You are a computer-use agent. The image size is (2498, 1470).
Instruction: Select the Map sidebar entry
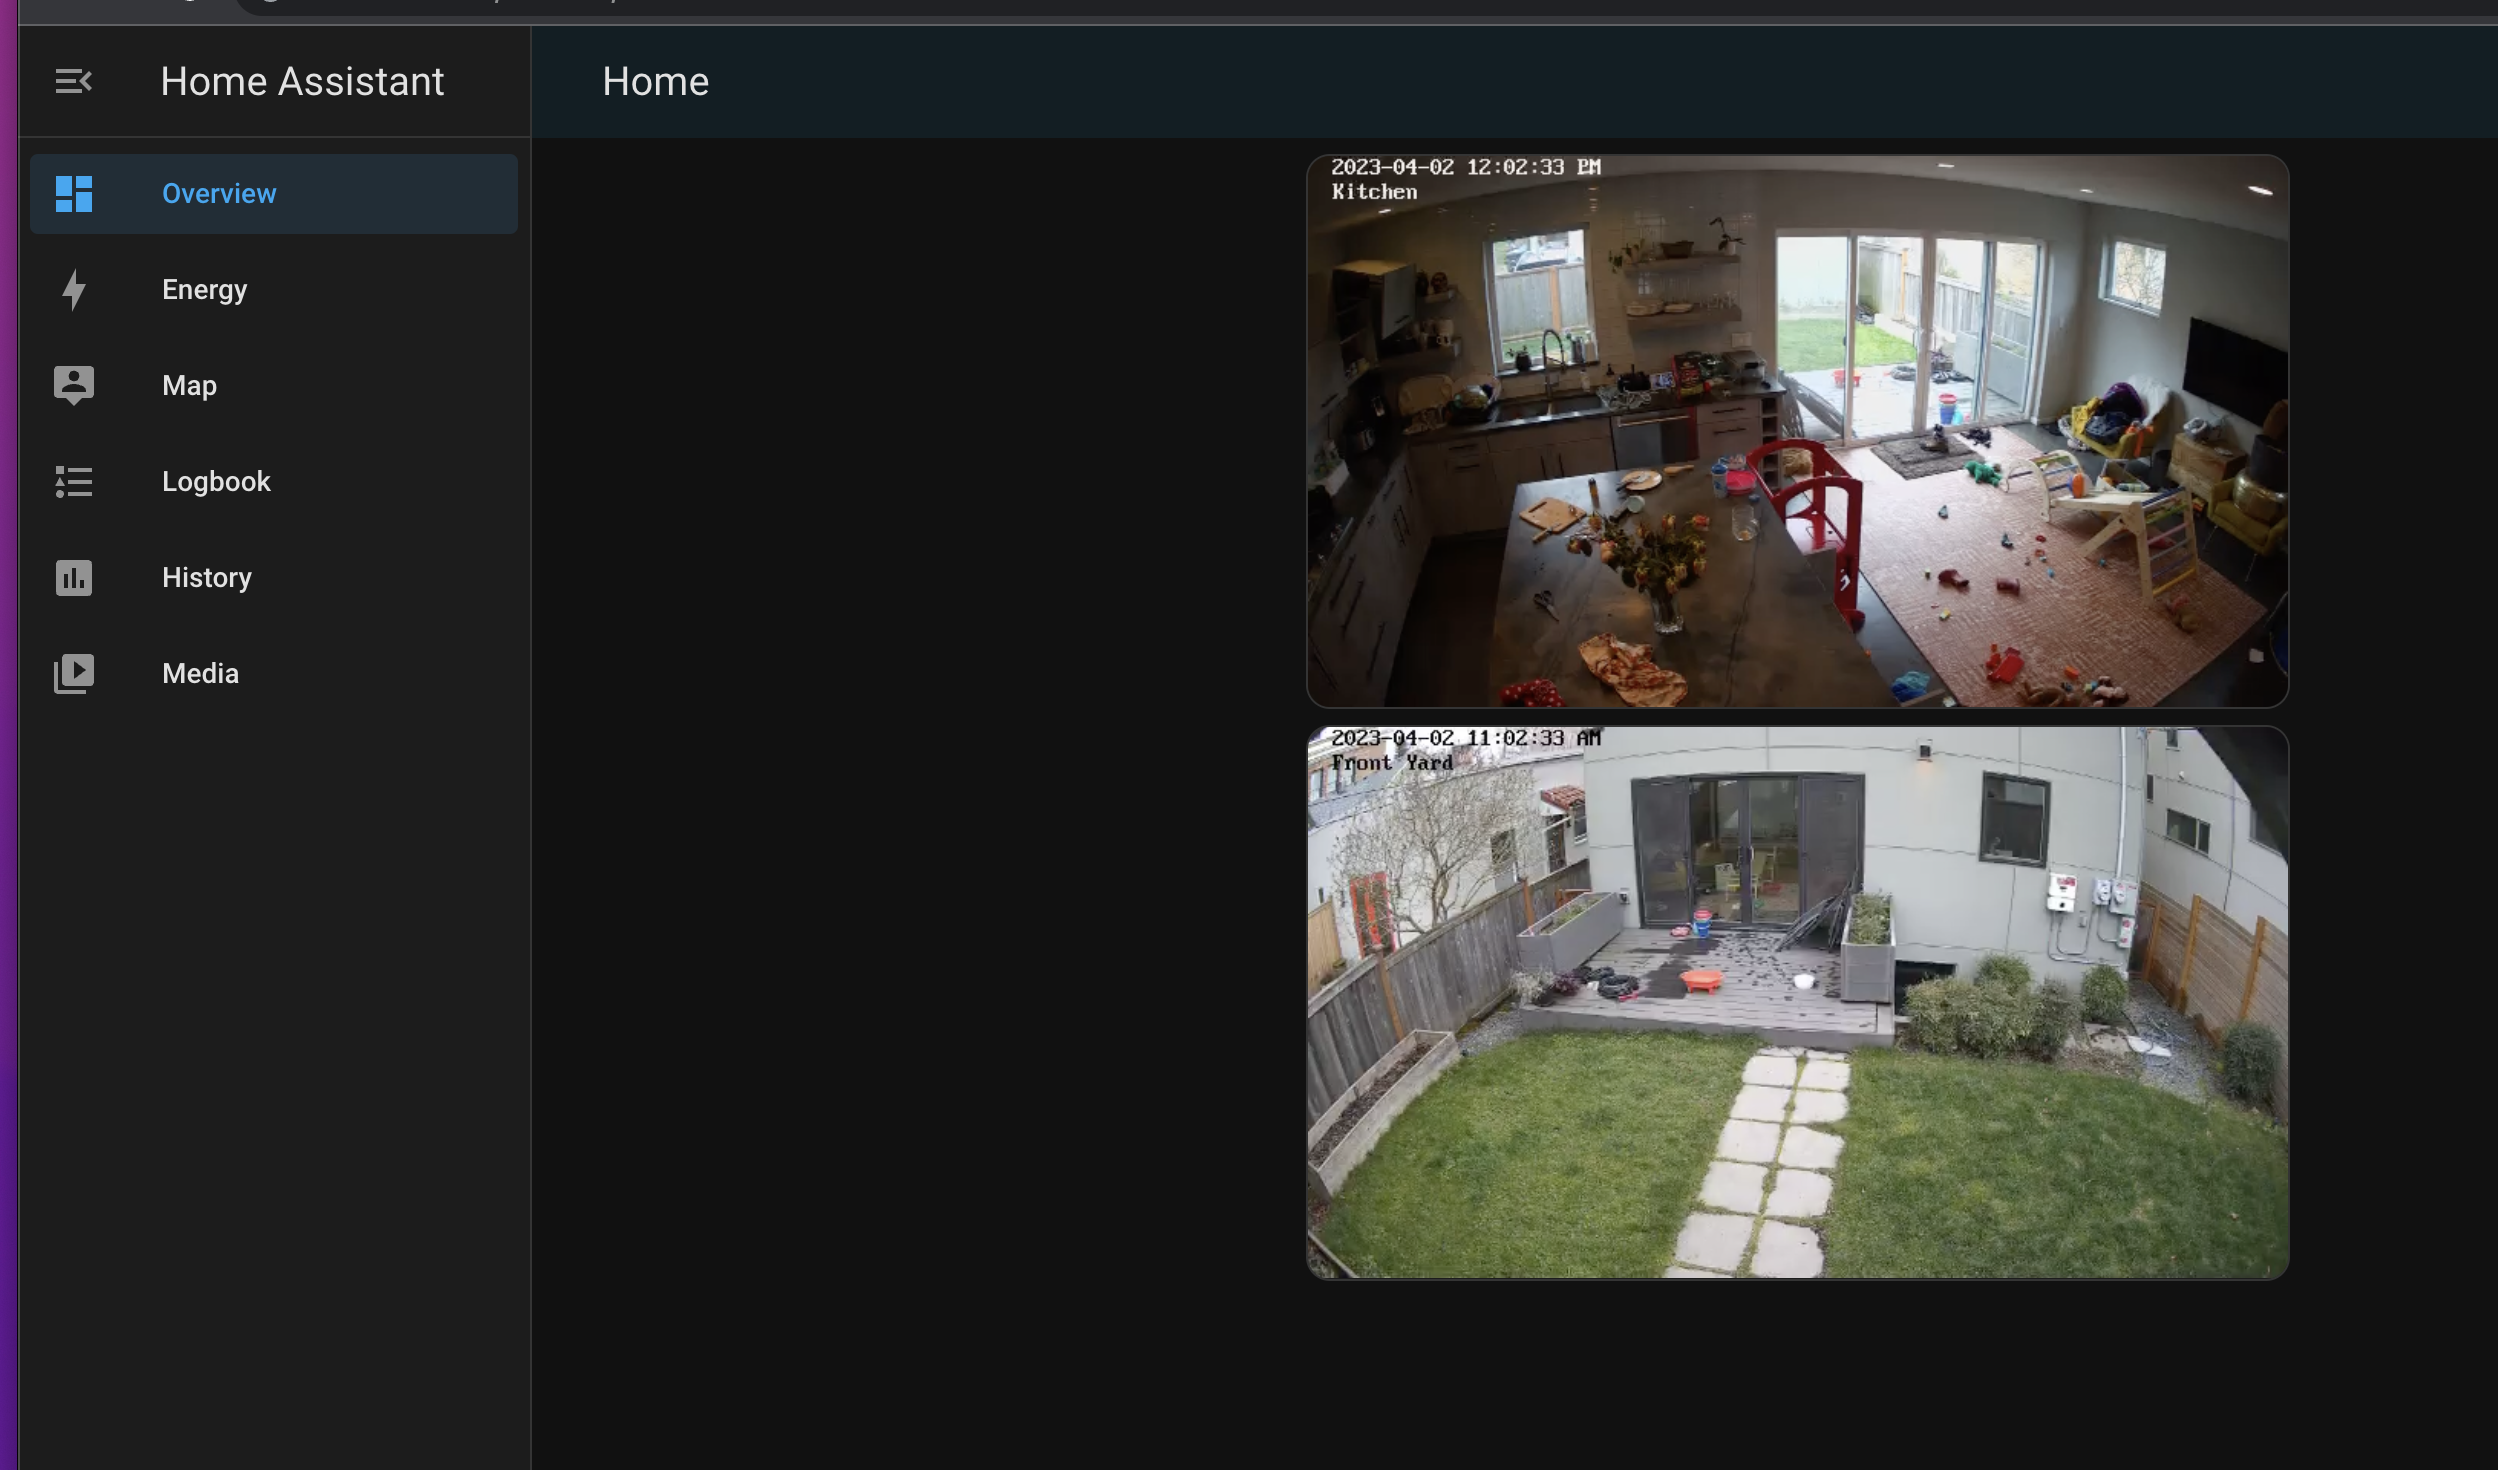pyautogui.click(x=189, y=384)
